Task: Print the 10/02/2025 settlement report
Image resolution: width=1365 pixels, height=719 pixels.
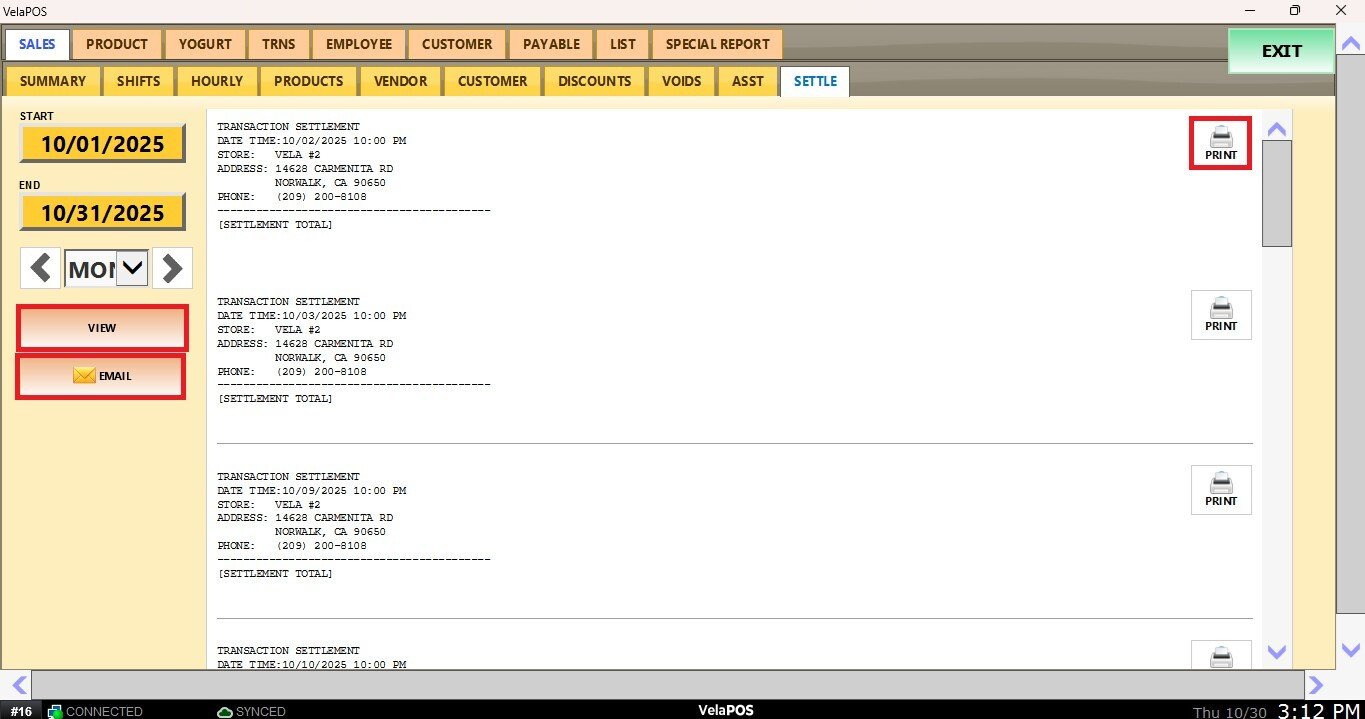Action: pyautogui.click(x=1220, y=142)
